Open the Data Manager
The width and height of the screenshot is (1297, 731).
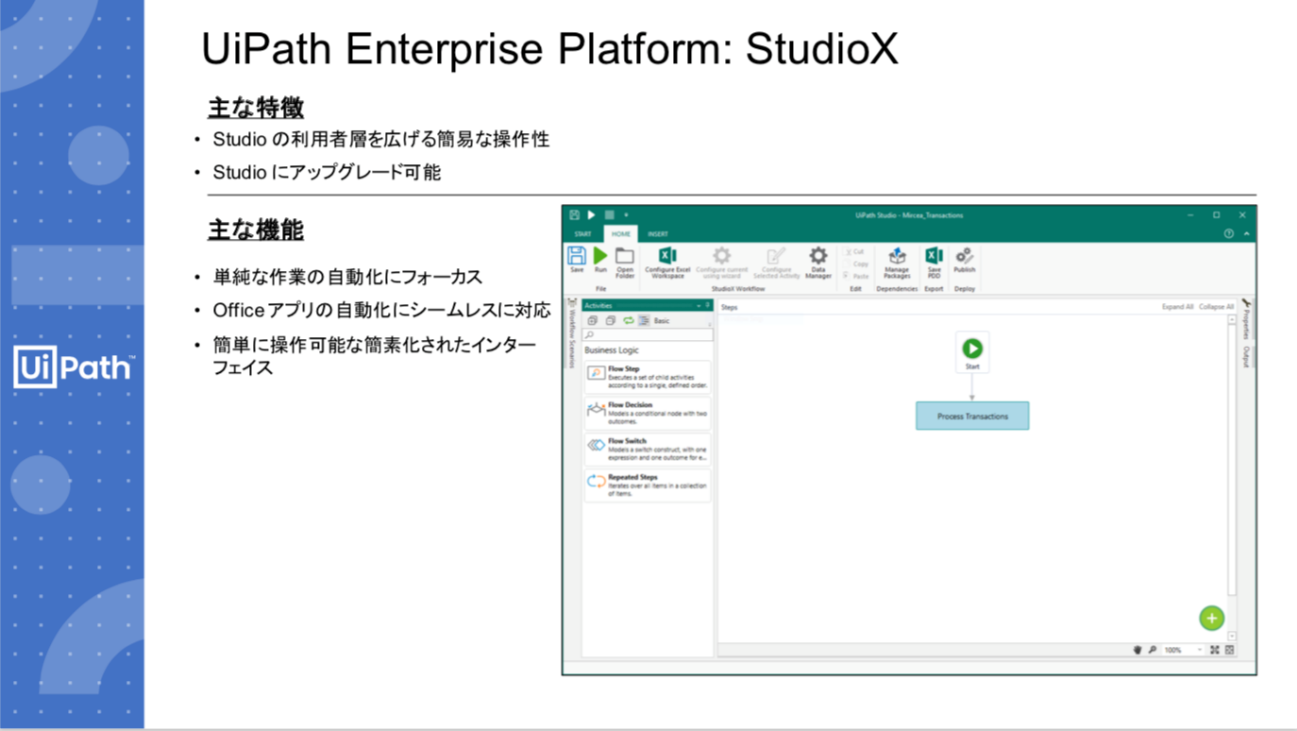[x=818, y=262]
